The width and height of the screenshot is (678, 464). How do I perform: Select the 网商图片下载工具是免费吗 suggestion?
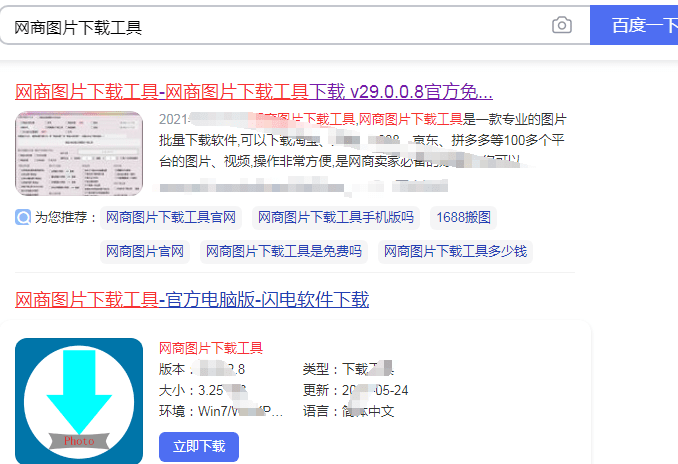(x=284, y=251)
